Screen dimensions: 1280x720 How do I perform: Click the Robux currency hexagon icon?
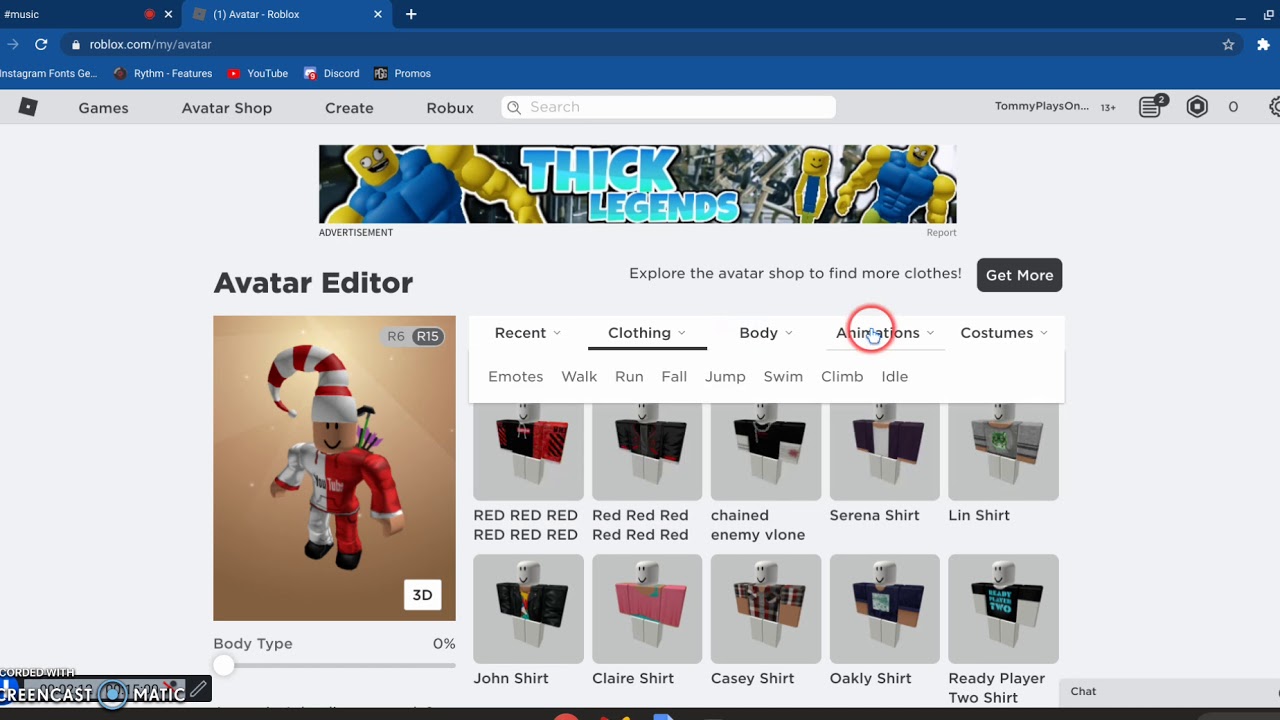pos(1197,107)
